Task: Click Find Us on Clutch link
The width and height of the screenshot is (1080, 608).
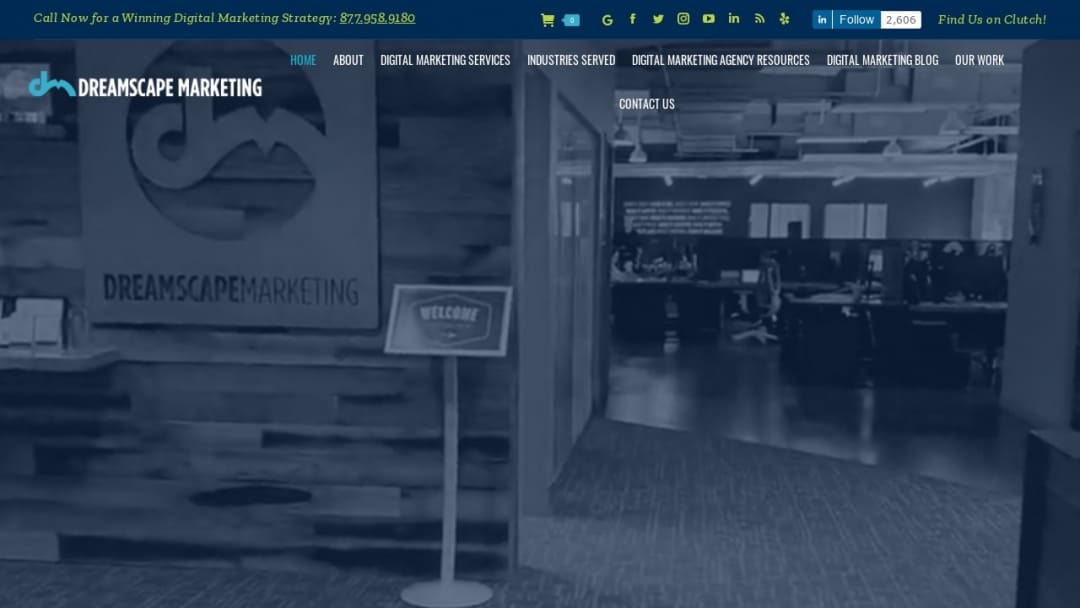Action: [x=992, y=19]
